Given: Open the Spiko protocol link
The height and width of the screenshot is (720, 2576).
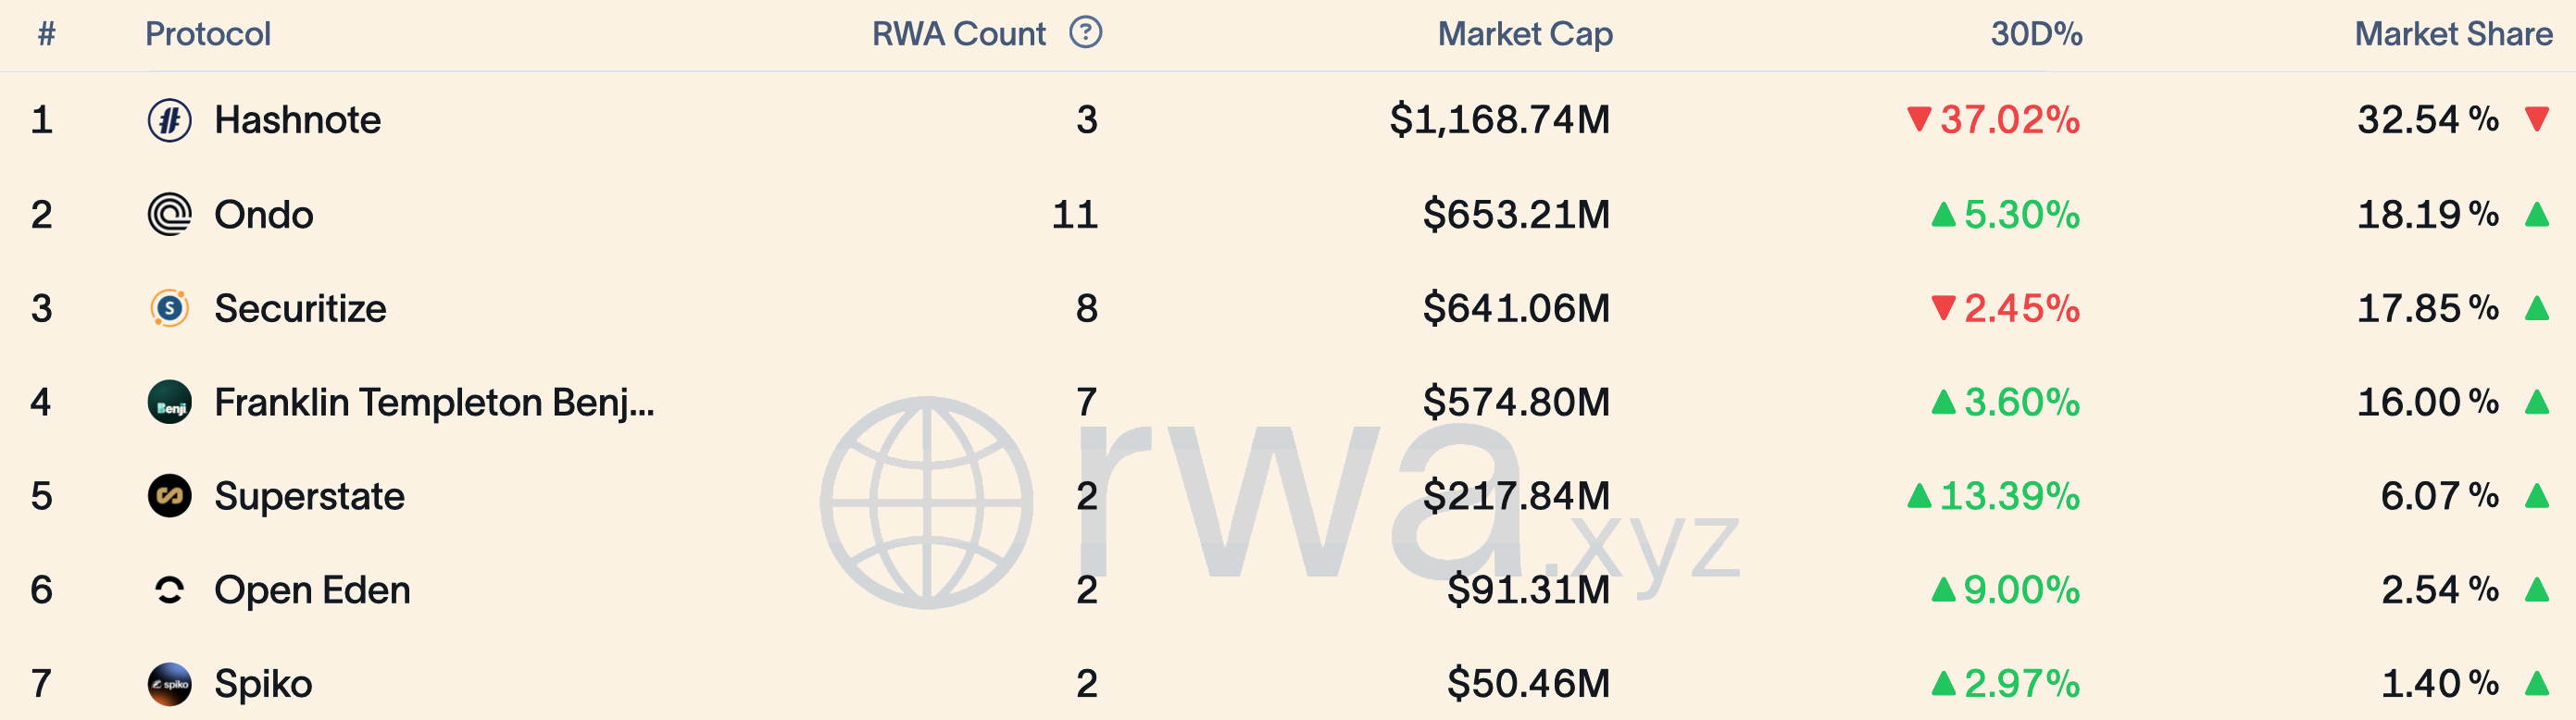Looking at the screenshot, I should [x=263, y=684].
